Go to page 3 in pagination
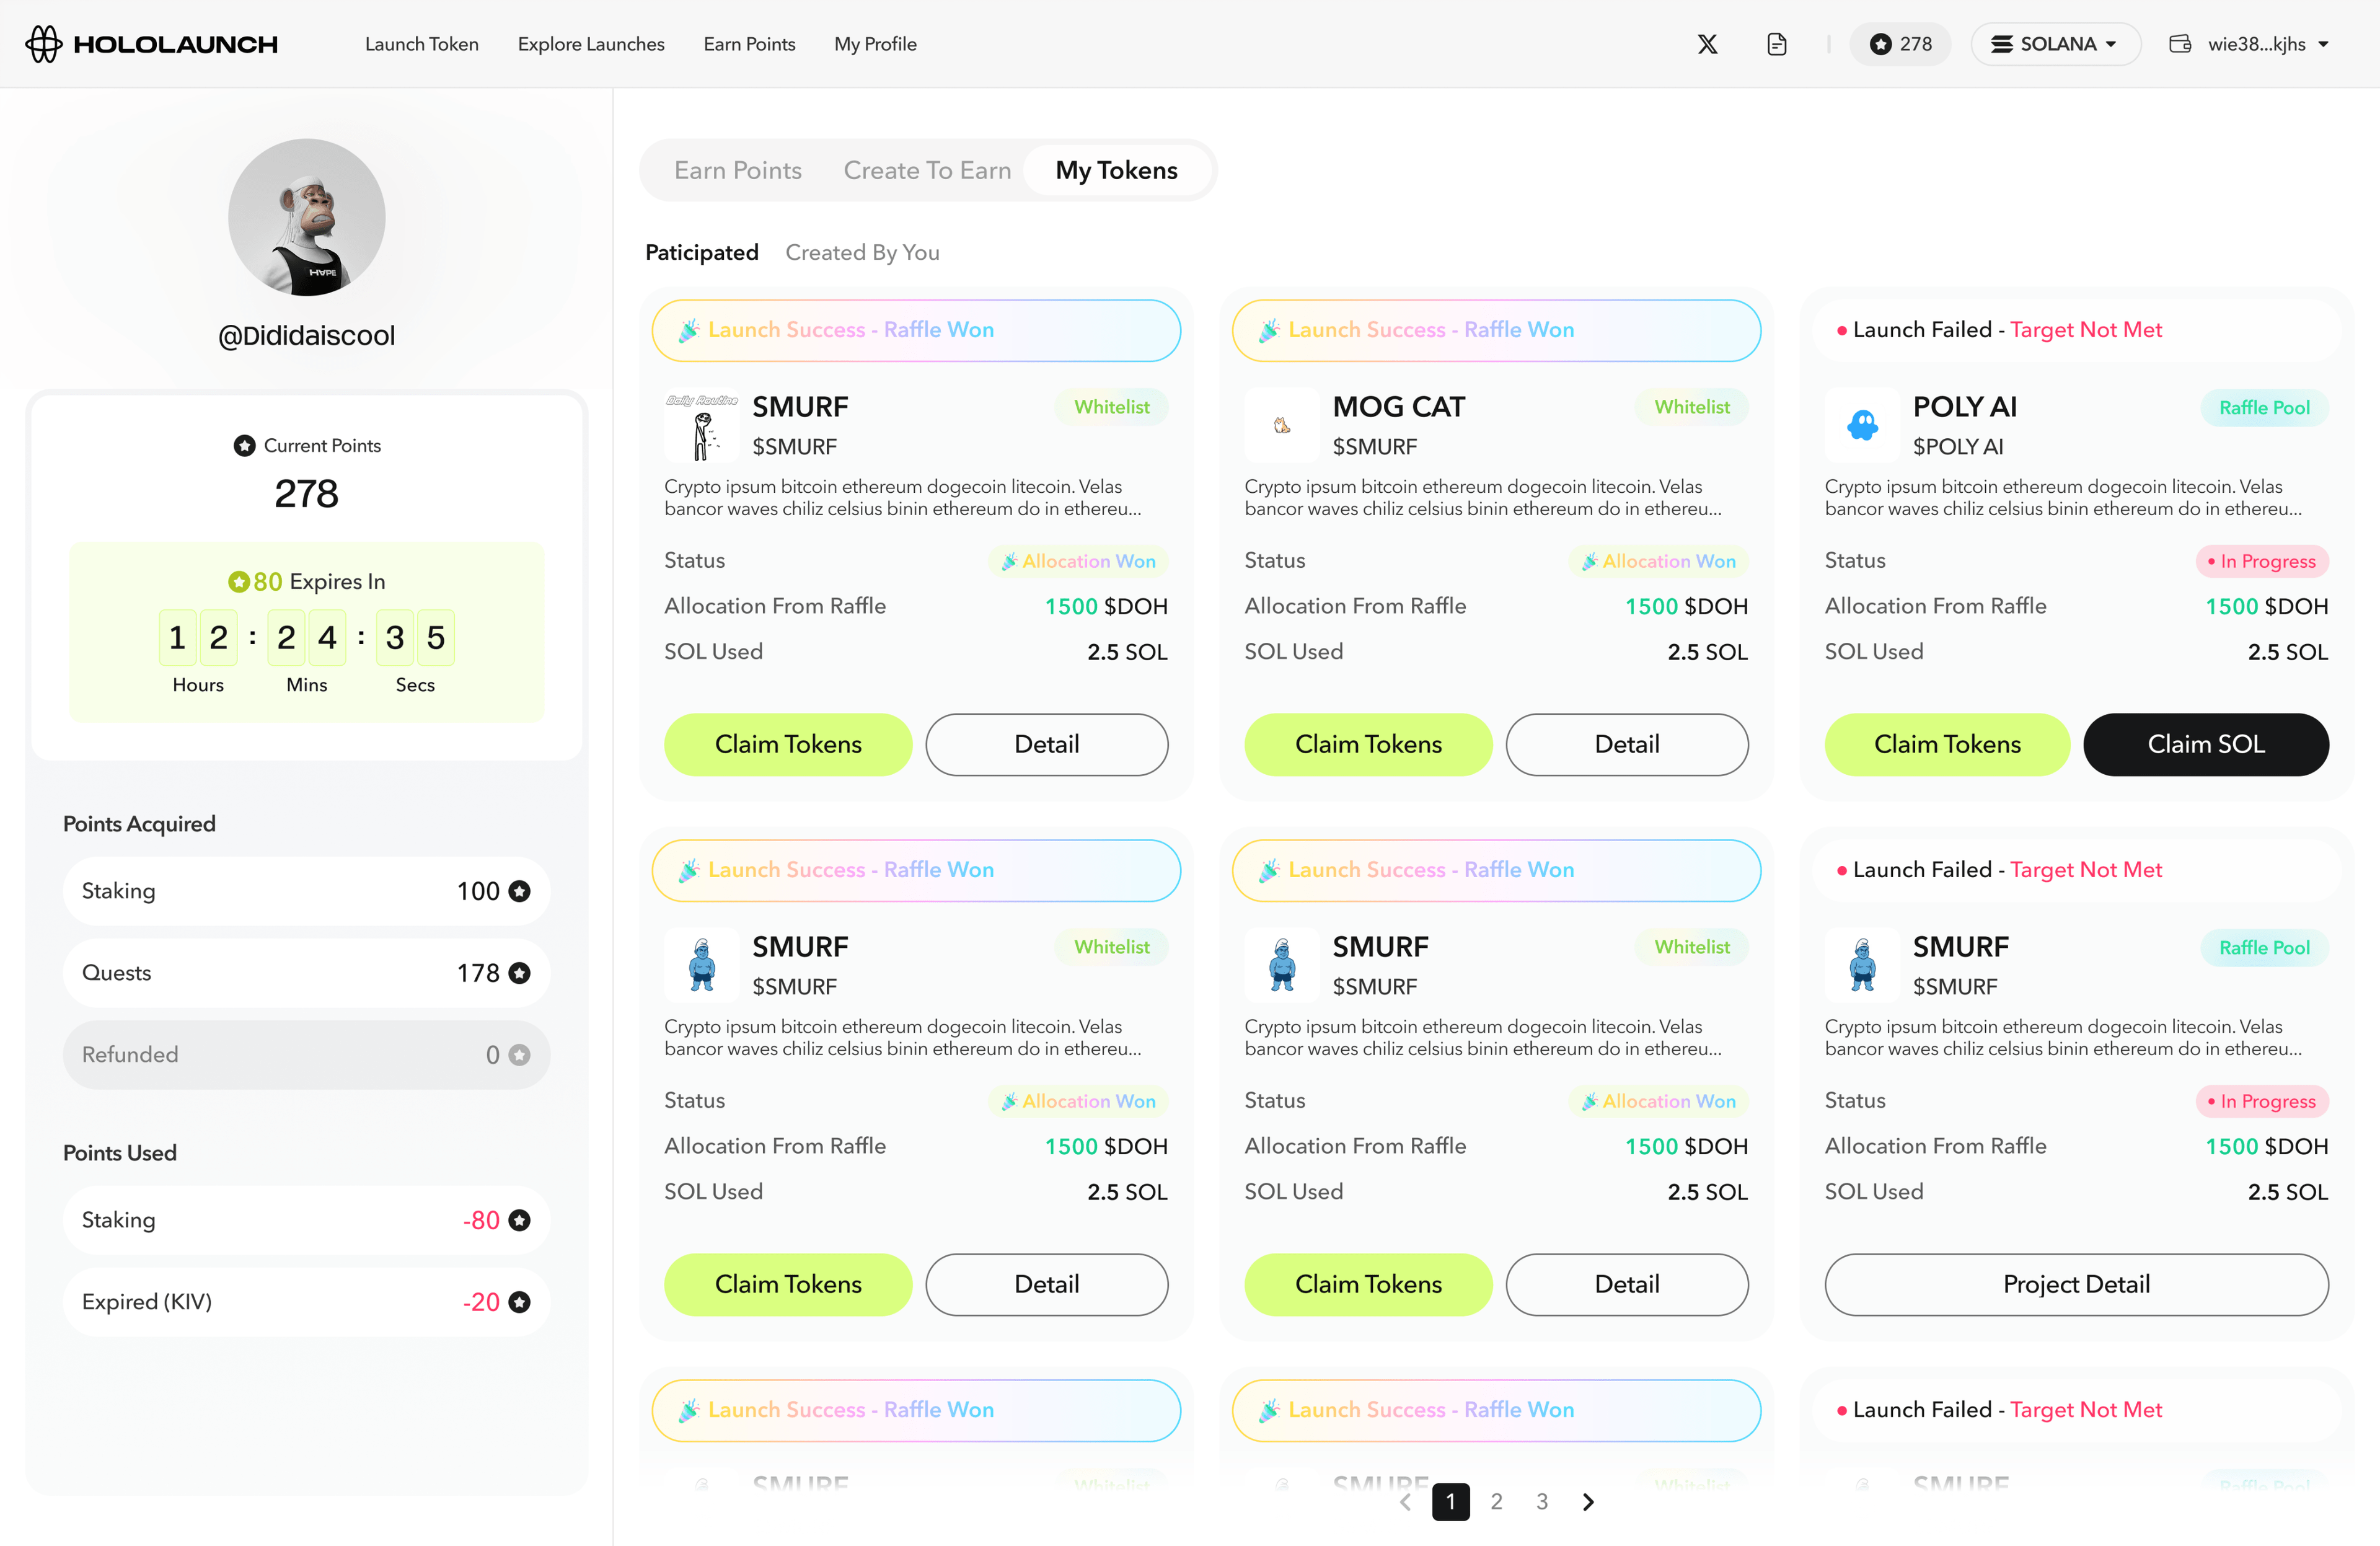The height and width of the screenshot is (1546, 2380). [x=1542, y=1501]
